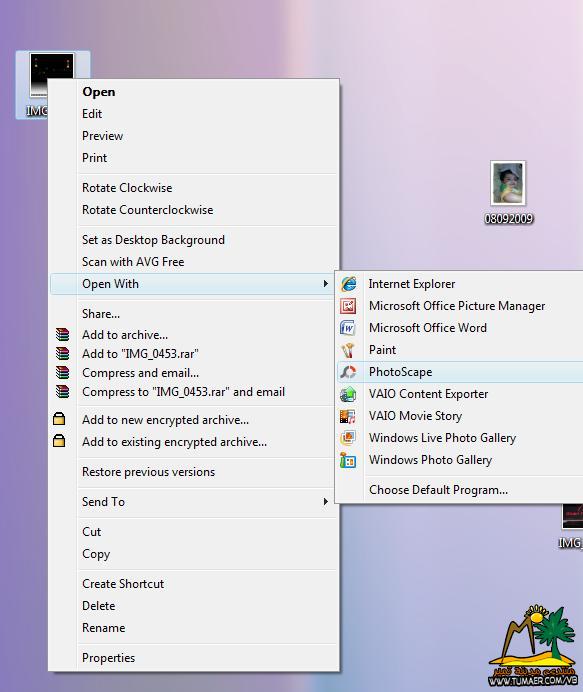
Task: Choose Restore previous versions entry
Action: pyautogui.click(x=148, y=472)
